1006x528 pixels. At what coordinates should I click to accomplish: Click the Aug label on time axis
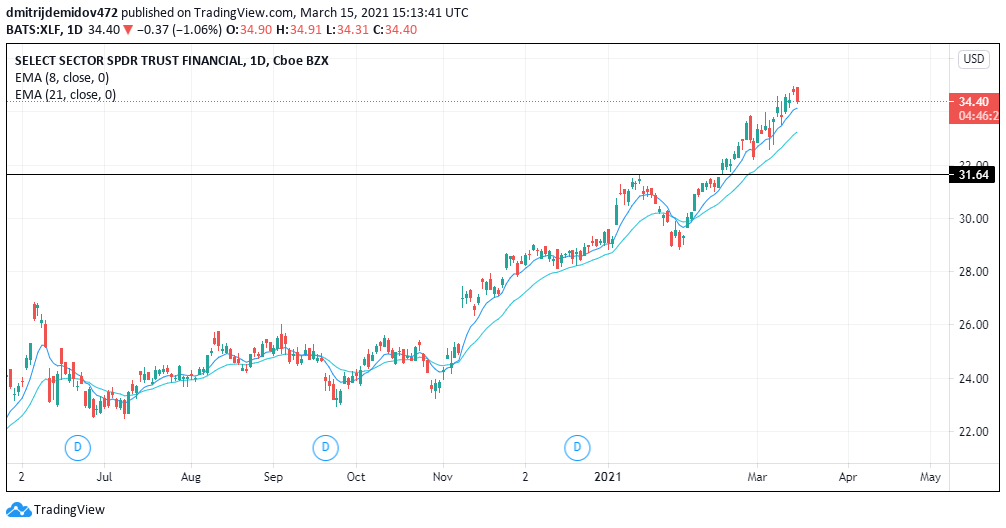click(x=191, y=477)
